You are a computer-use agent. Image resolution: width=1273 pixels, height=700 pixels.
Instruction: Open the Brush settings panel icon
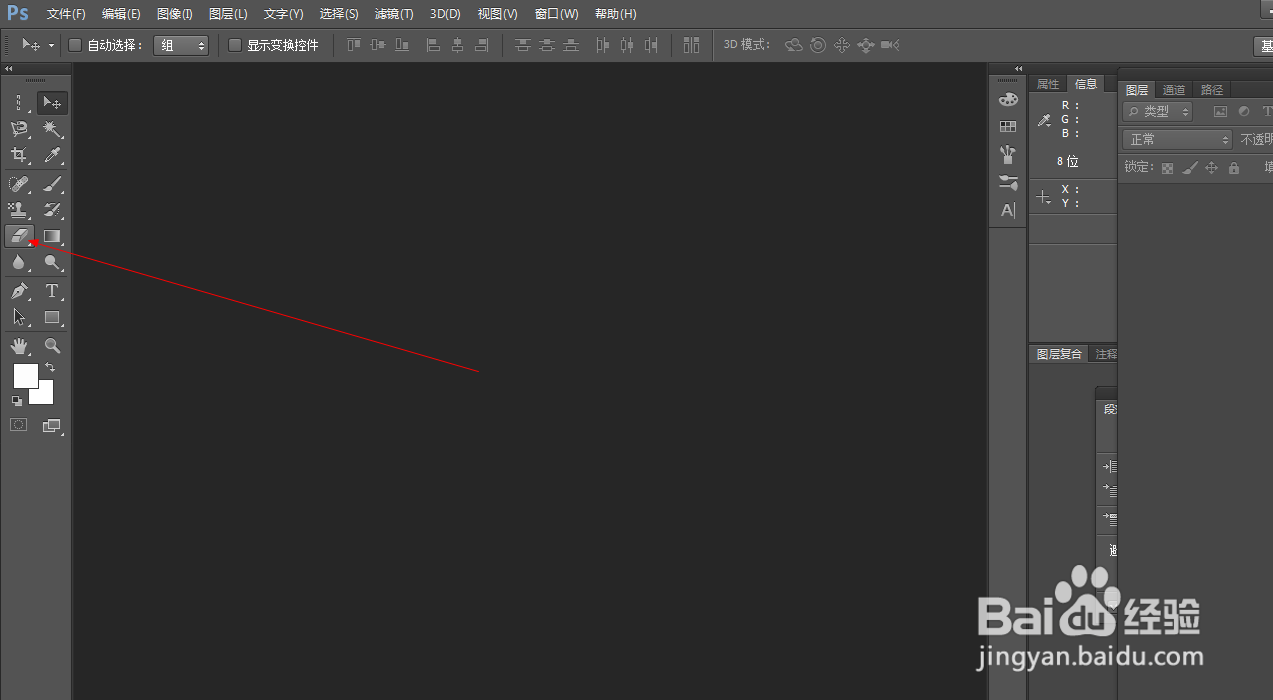1008,182
